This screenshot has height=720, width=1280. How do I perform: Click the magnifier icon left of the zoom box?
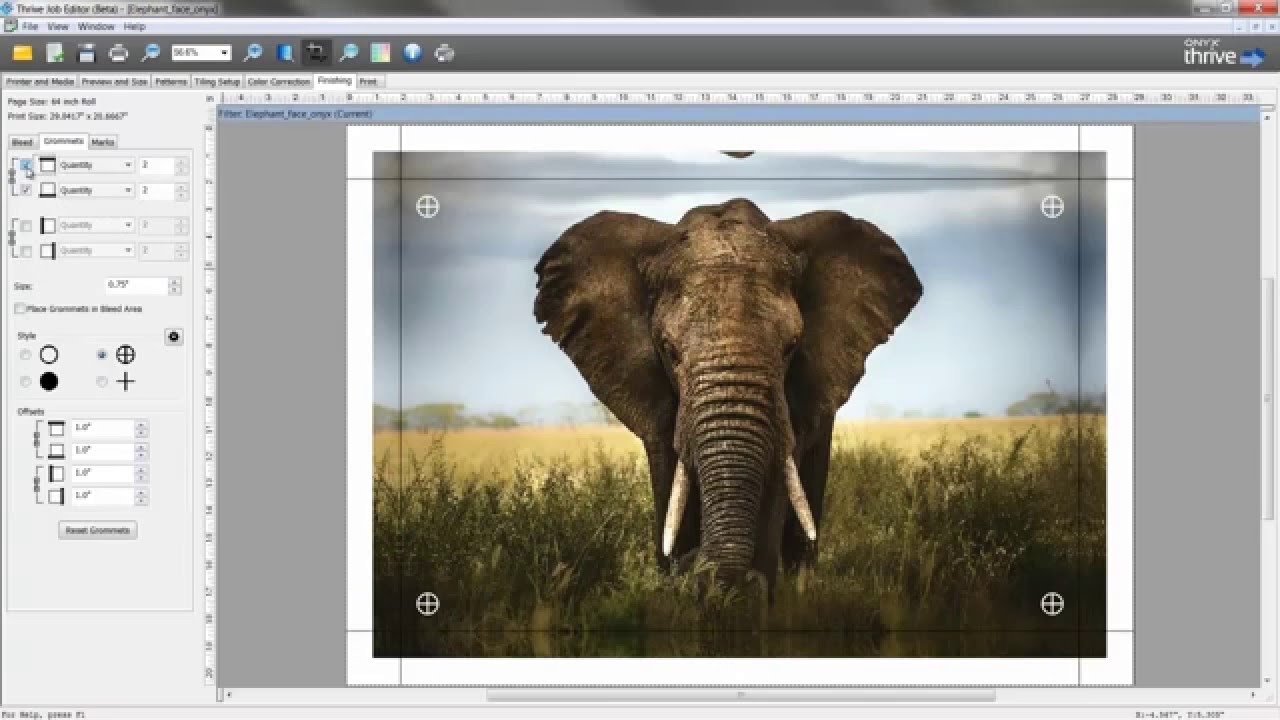pyautogui.click(x=151, y=53)
